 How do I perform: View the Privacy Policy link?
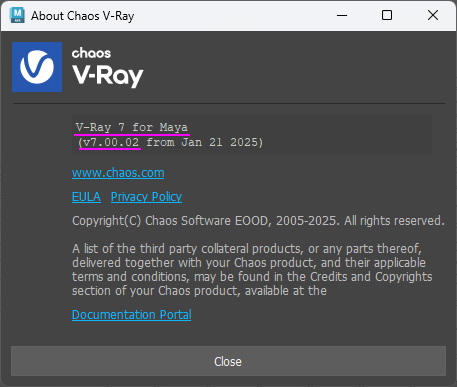146,197
